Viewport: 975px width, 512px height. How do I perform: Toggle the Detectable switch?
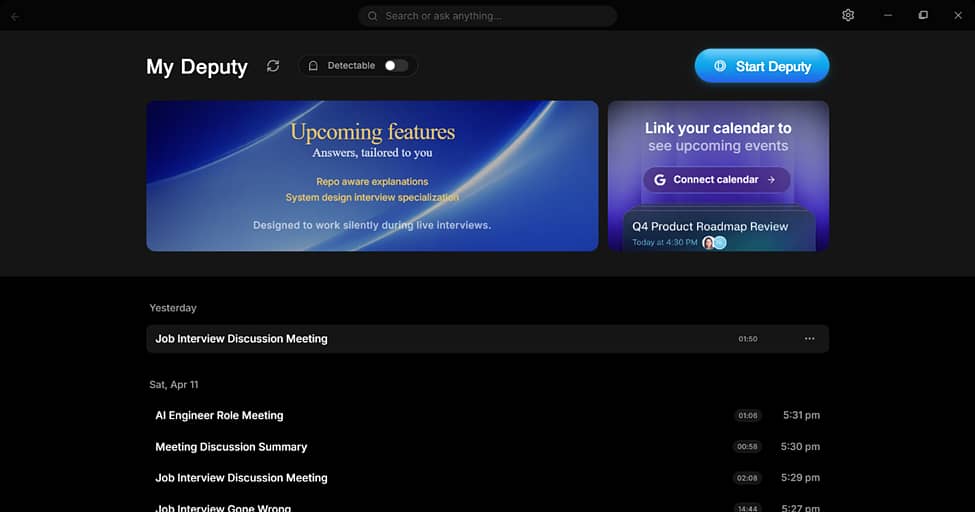pyautogui.click(x=395, y=65)
